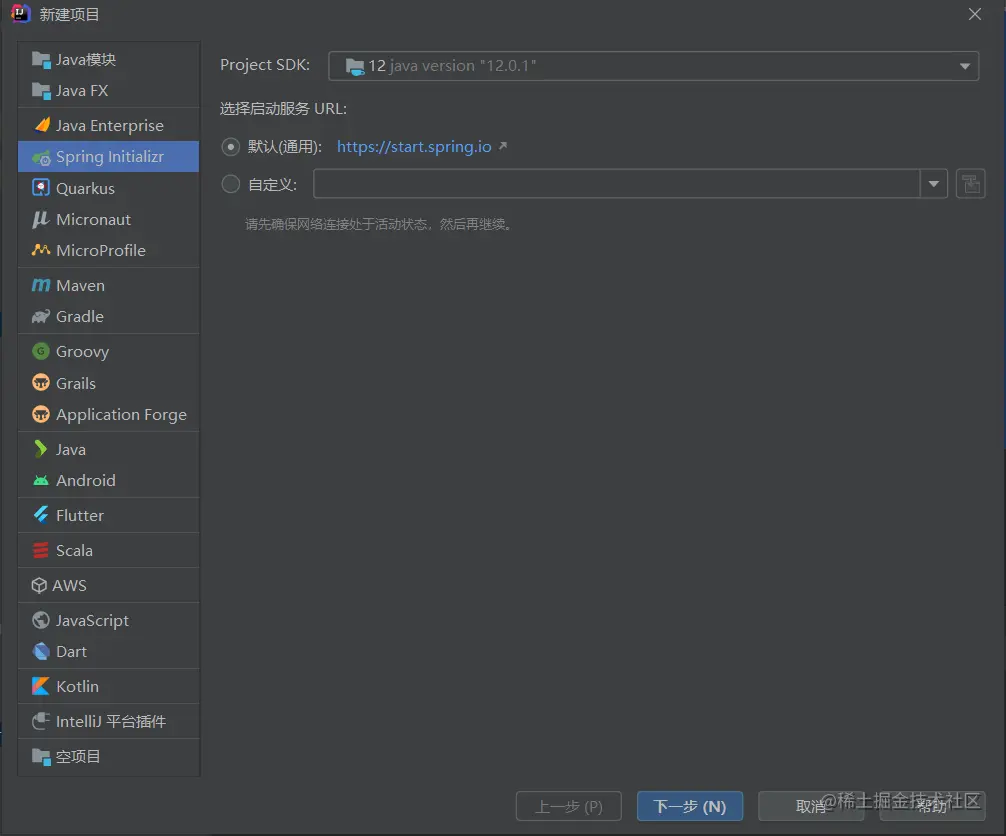This screenshot has width=1006, height=836.
Task: Select the Grails icon
Action: (41, 383)
